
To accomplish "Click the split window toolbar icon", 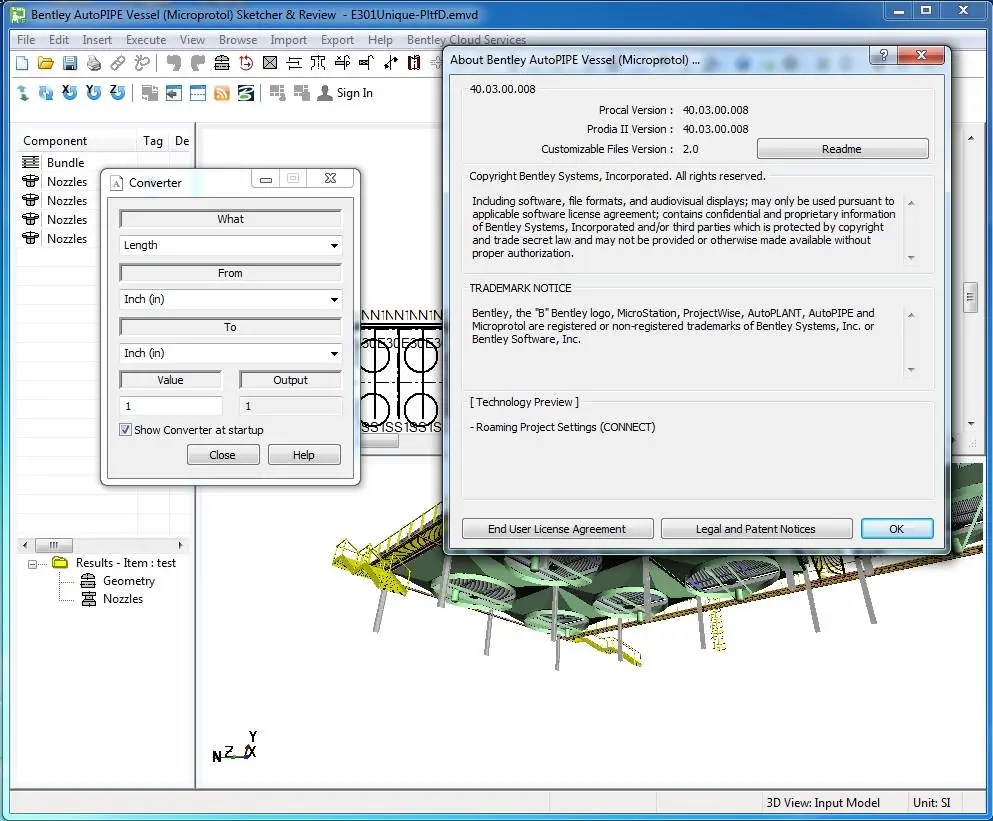I will 198,93.
